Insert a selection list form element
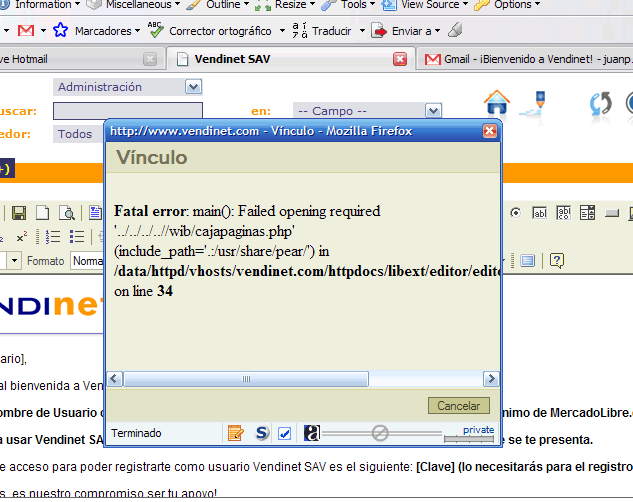This screenshot has height=502, width=633. pyautogui.click(x=587, y=213)
